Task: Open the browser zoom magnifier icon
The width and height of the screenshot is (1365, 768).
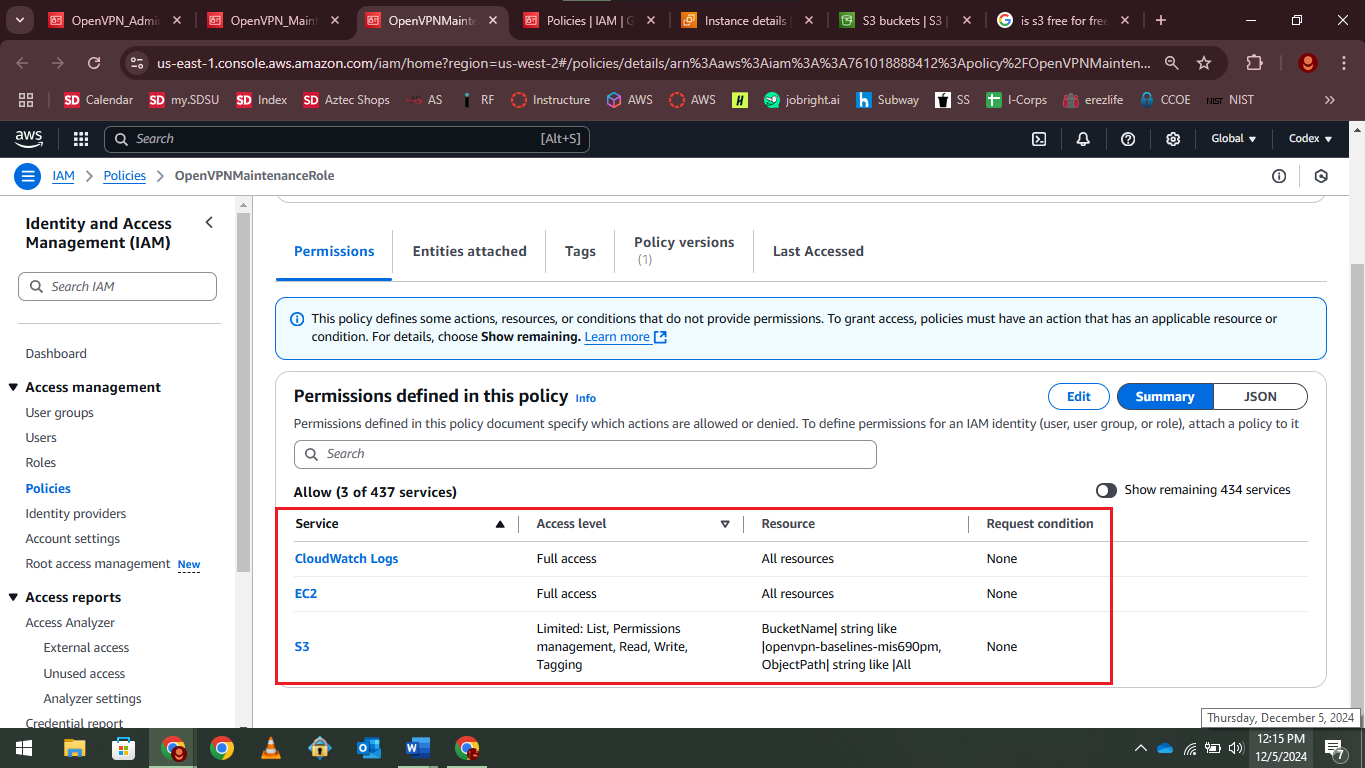Action: pos(1172,63)
